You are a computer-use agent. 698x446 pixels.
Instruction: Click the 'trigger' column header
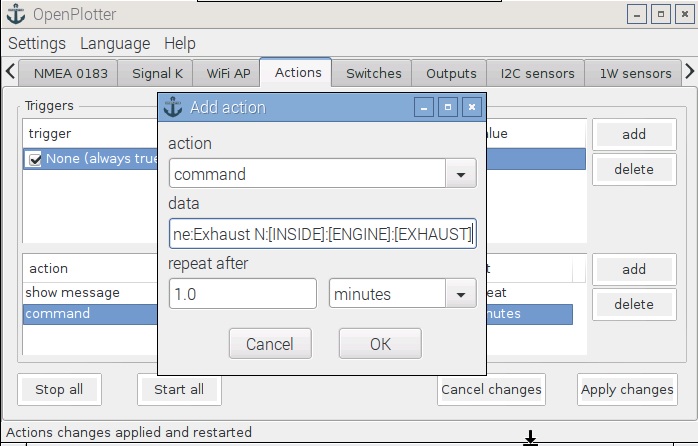point(90,134)
